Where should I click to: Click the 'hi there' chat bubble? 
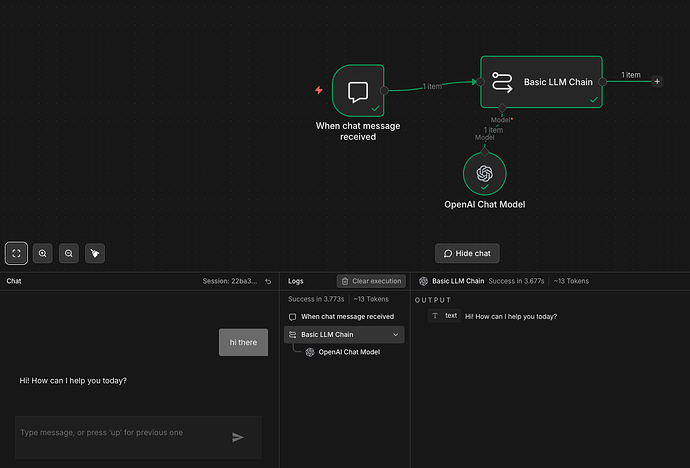point(243,342)
